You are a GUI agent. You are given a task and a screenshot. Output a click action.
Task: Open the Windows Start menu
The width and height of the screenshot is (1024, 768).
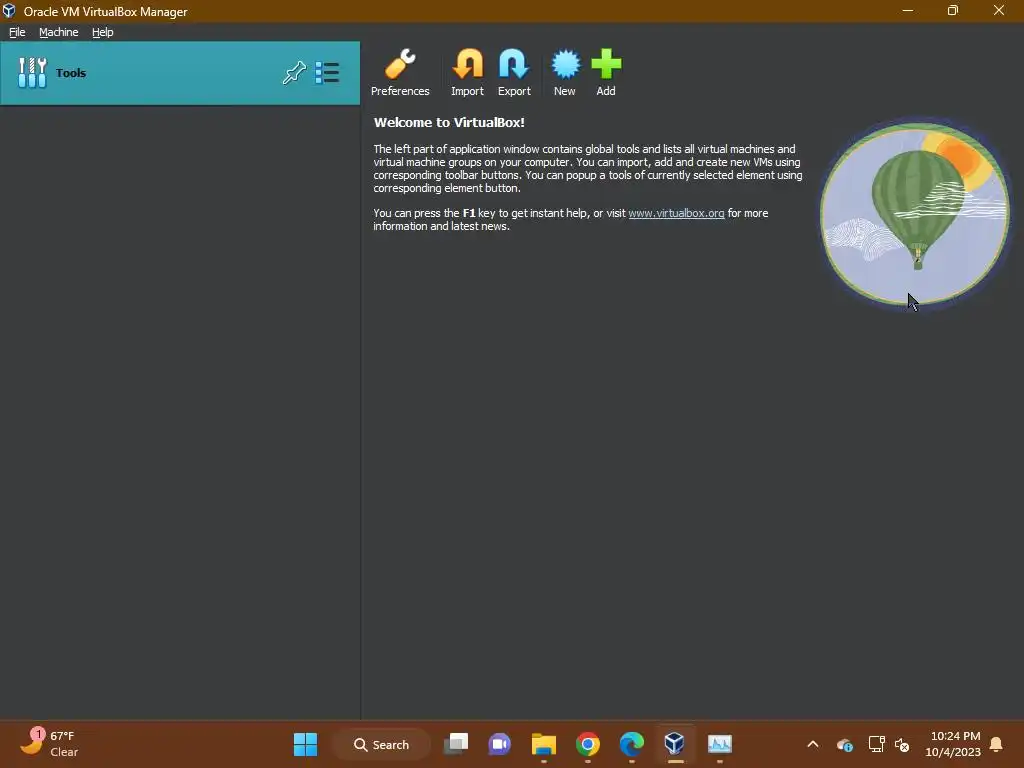coord(305,744)
